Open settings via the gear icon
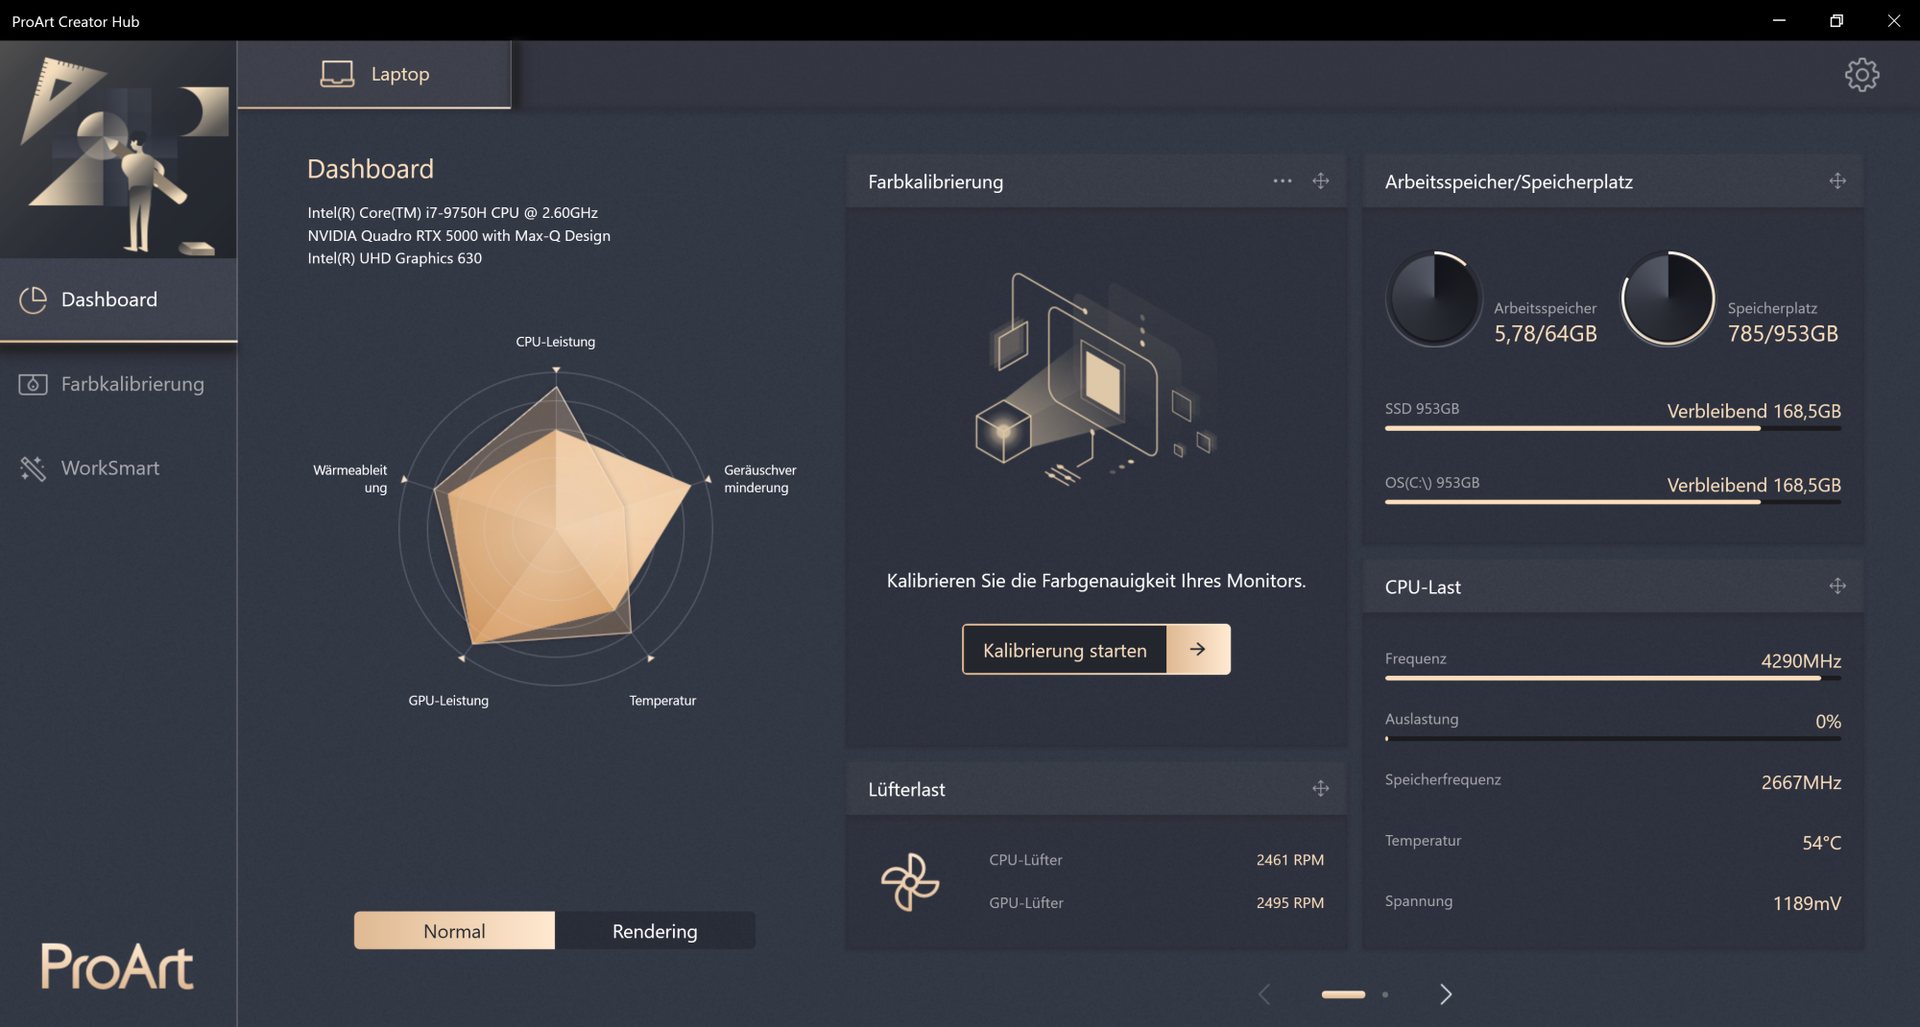Viewport: 1920px width, 1027px height. pos(1861,75)
